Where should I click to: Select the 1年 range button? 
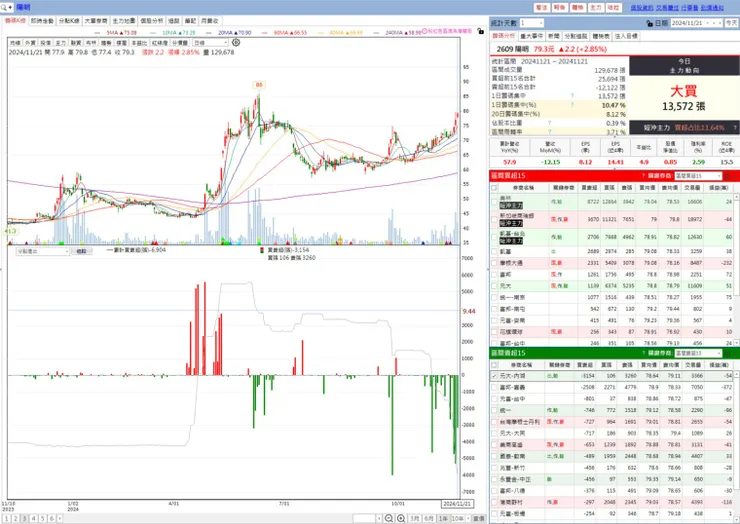(x=443, y=518)
